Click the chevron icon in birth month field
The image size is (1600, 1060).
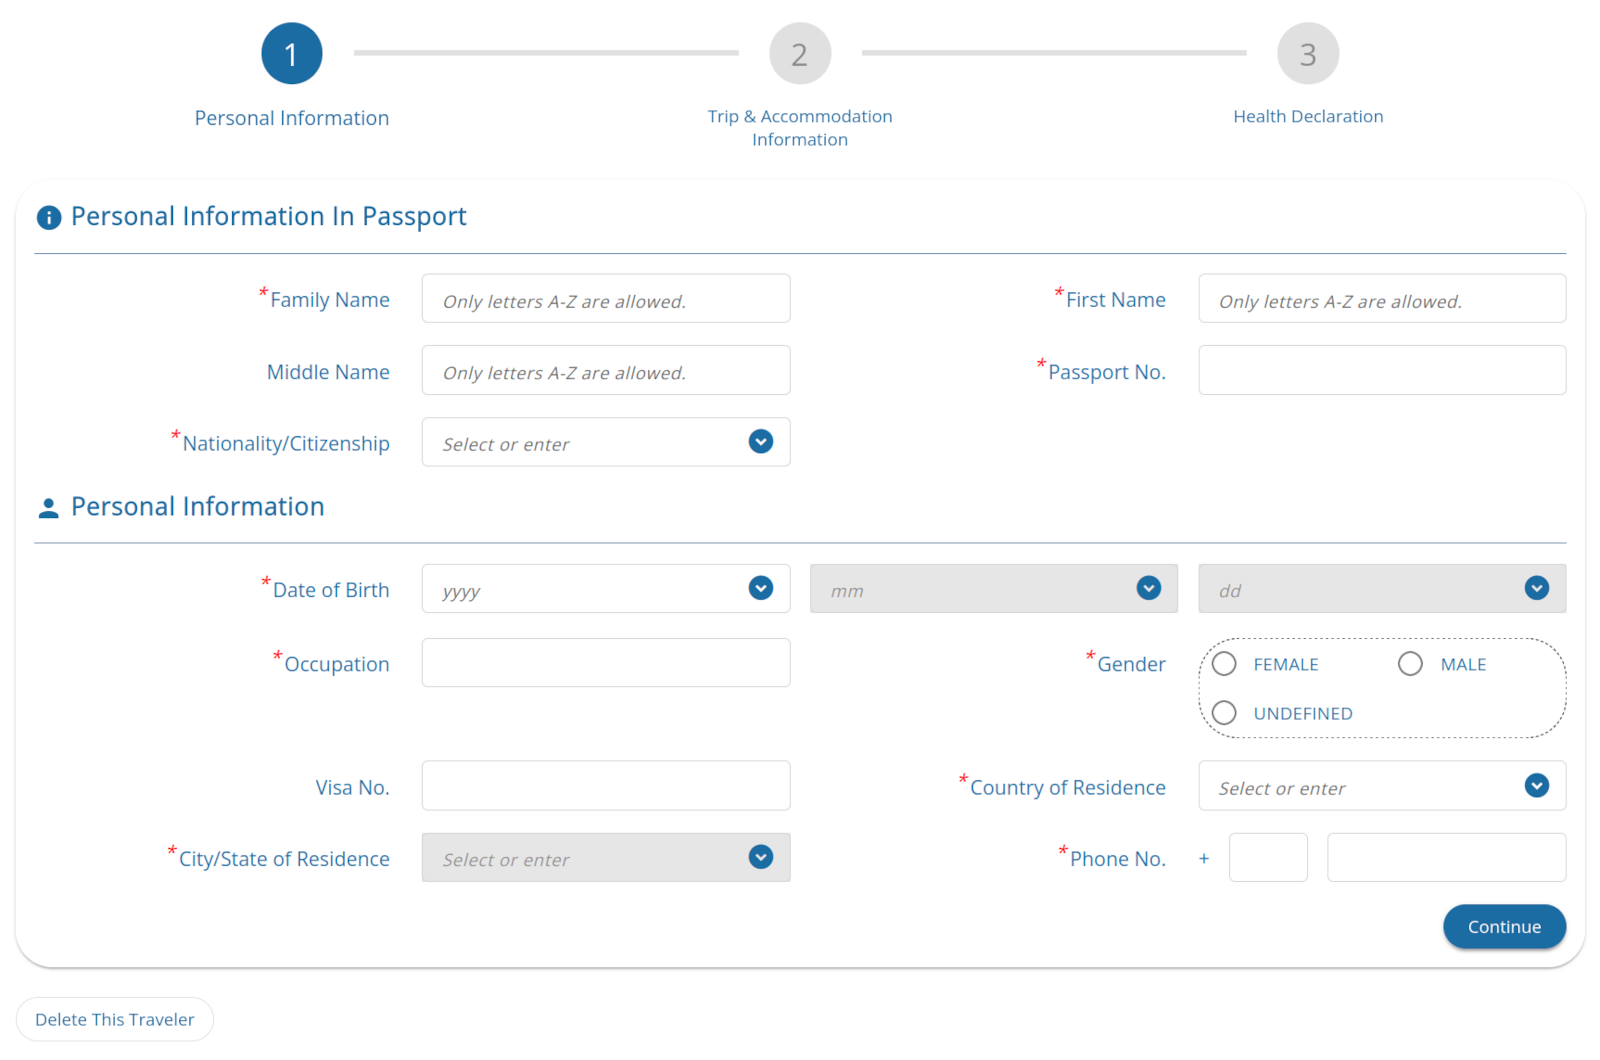coord(1148,589)
